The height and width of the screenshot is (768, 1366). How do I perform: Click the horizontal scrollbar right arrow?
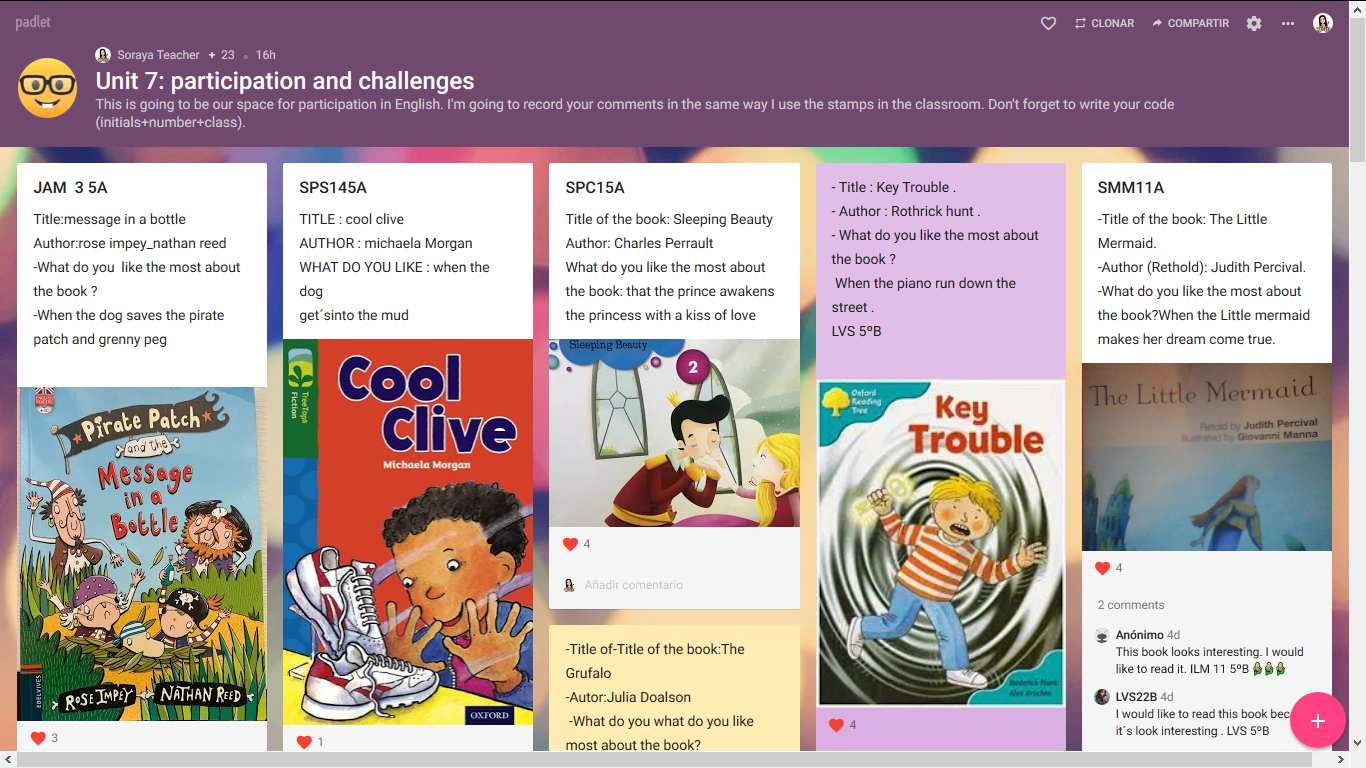[1340, 760]
